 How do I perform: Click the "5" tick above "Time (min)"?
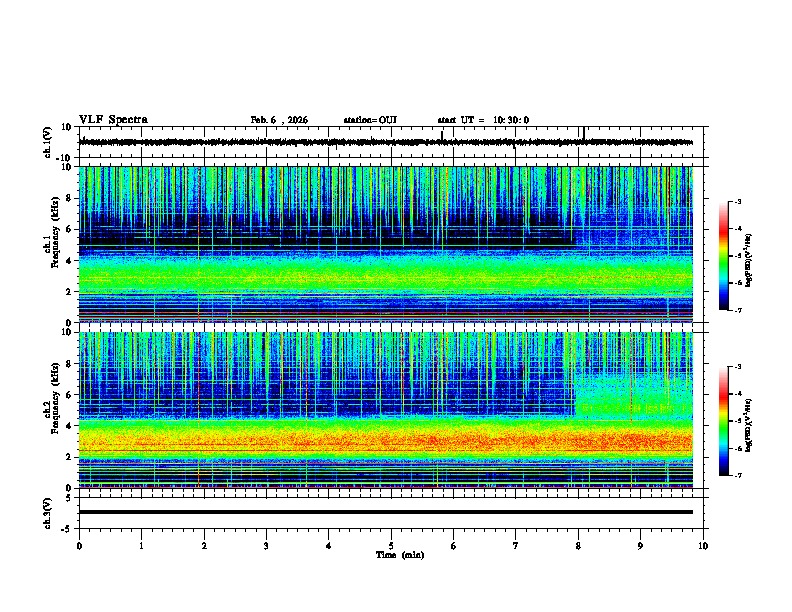click(391, 546)
